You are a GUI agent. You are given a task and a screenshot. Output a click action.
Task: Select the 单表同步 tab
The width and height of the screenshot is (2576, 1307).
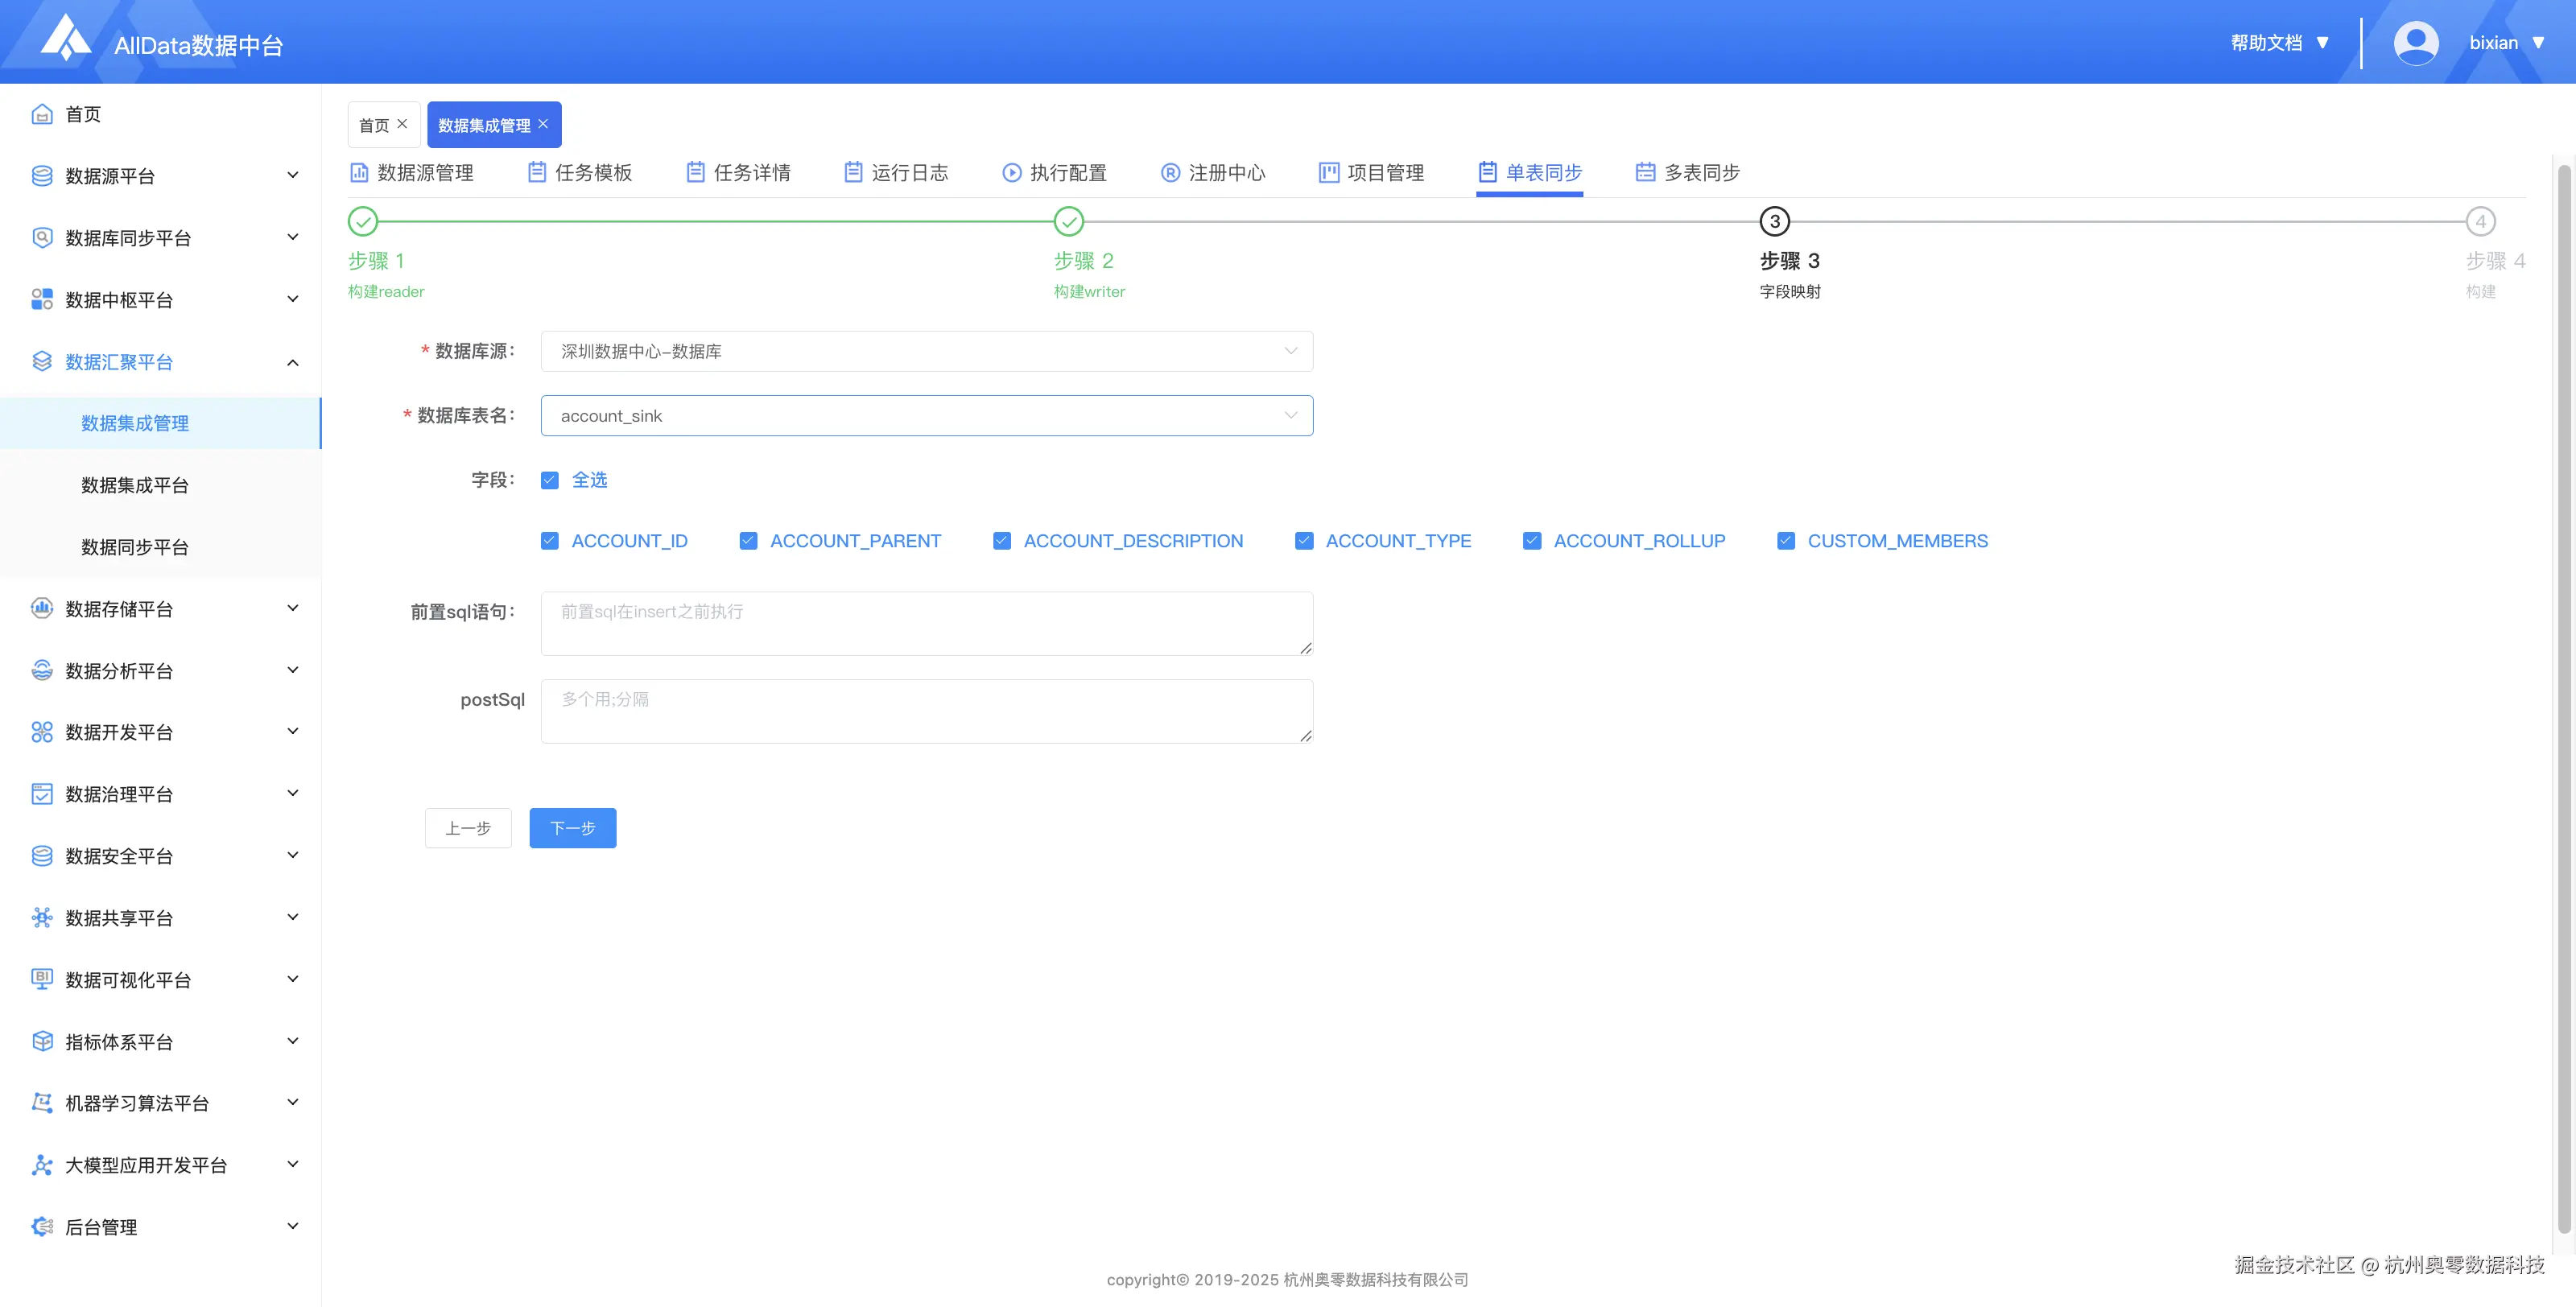1530,173
